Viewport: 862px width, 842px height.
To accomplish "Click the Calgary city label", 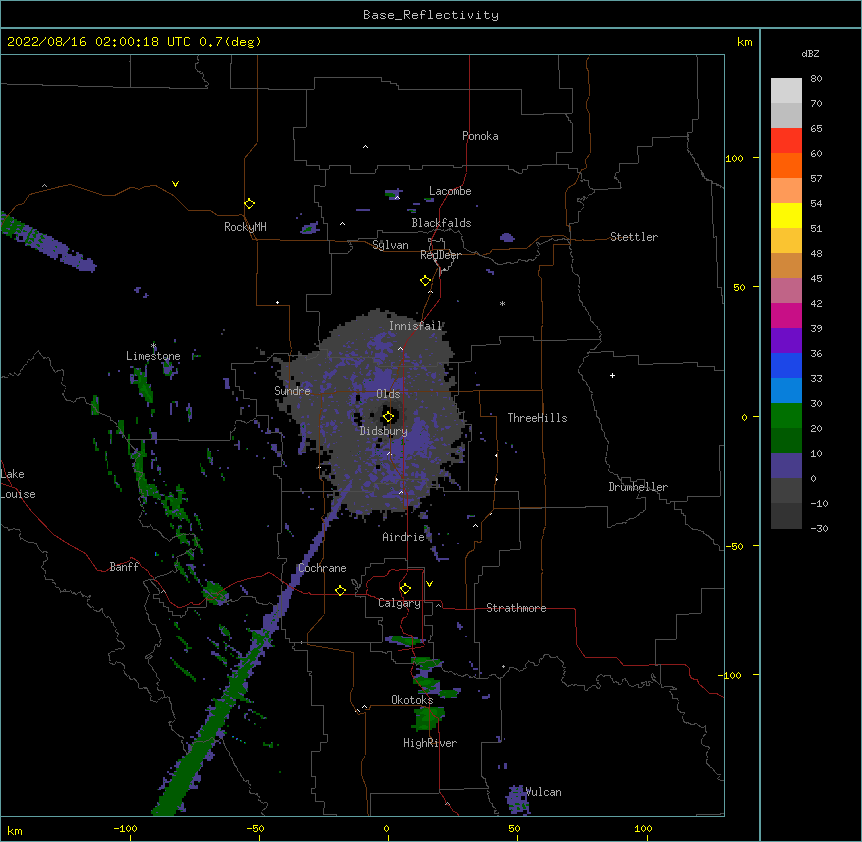I will point(399,603).
